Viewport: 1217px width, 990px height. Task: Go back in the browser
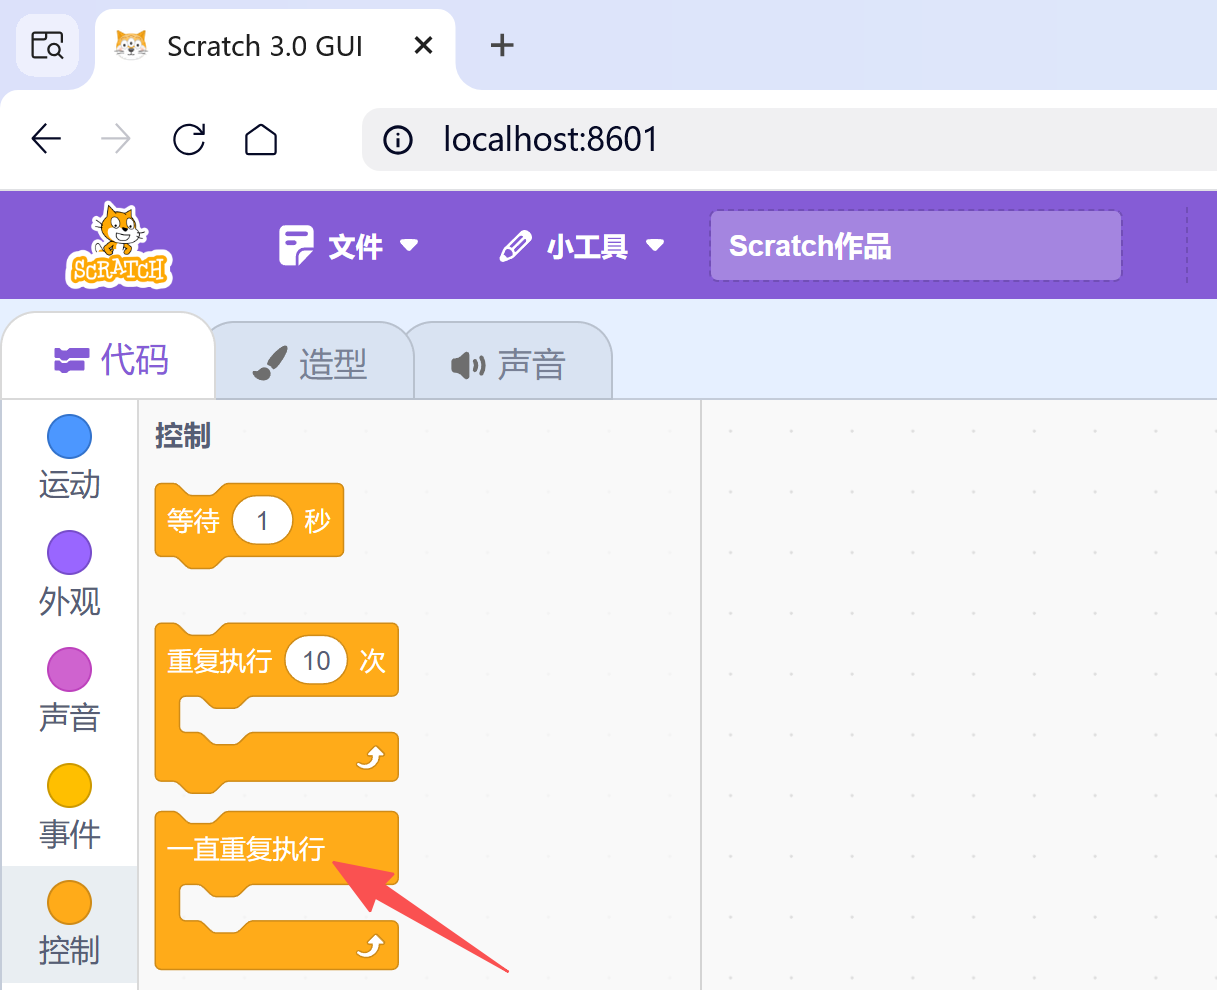pyautogui.click(x=46, y=139)
